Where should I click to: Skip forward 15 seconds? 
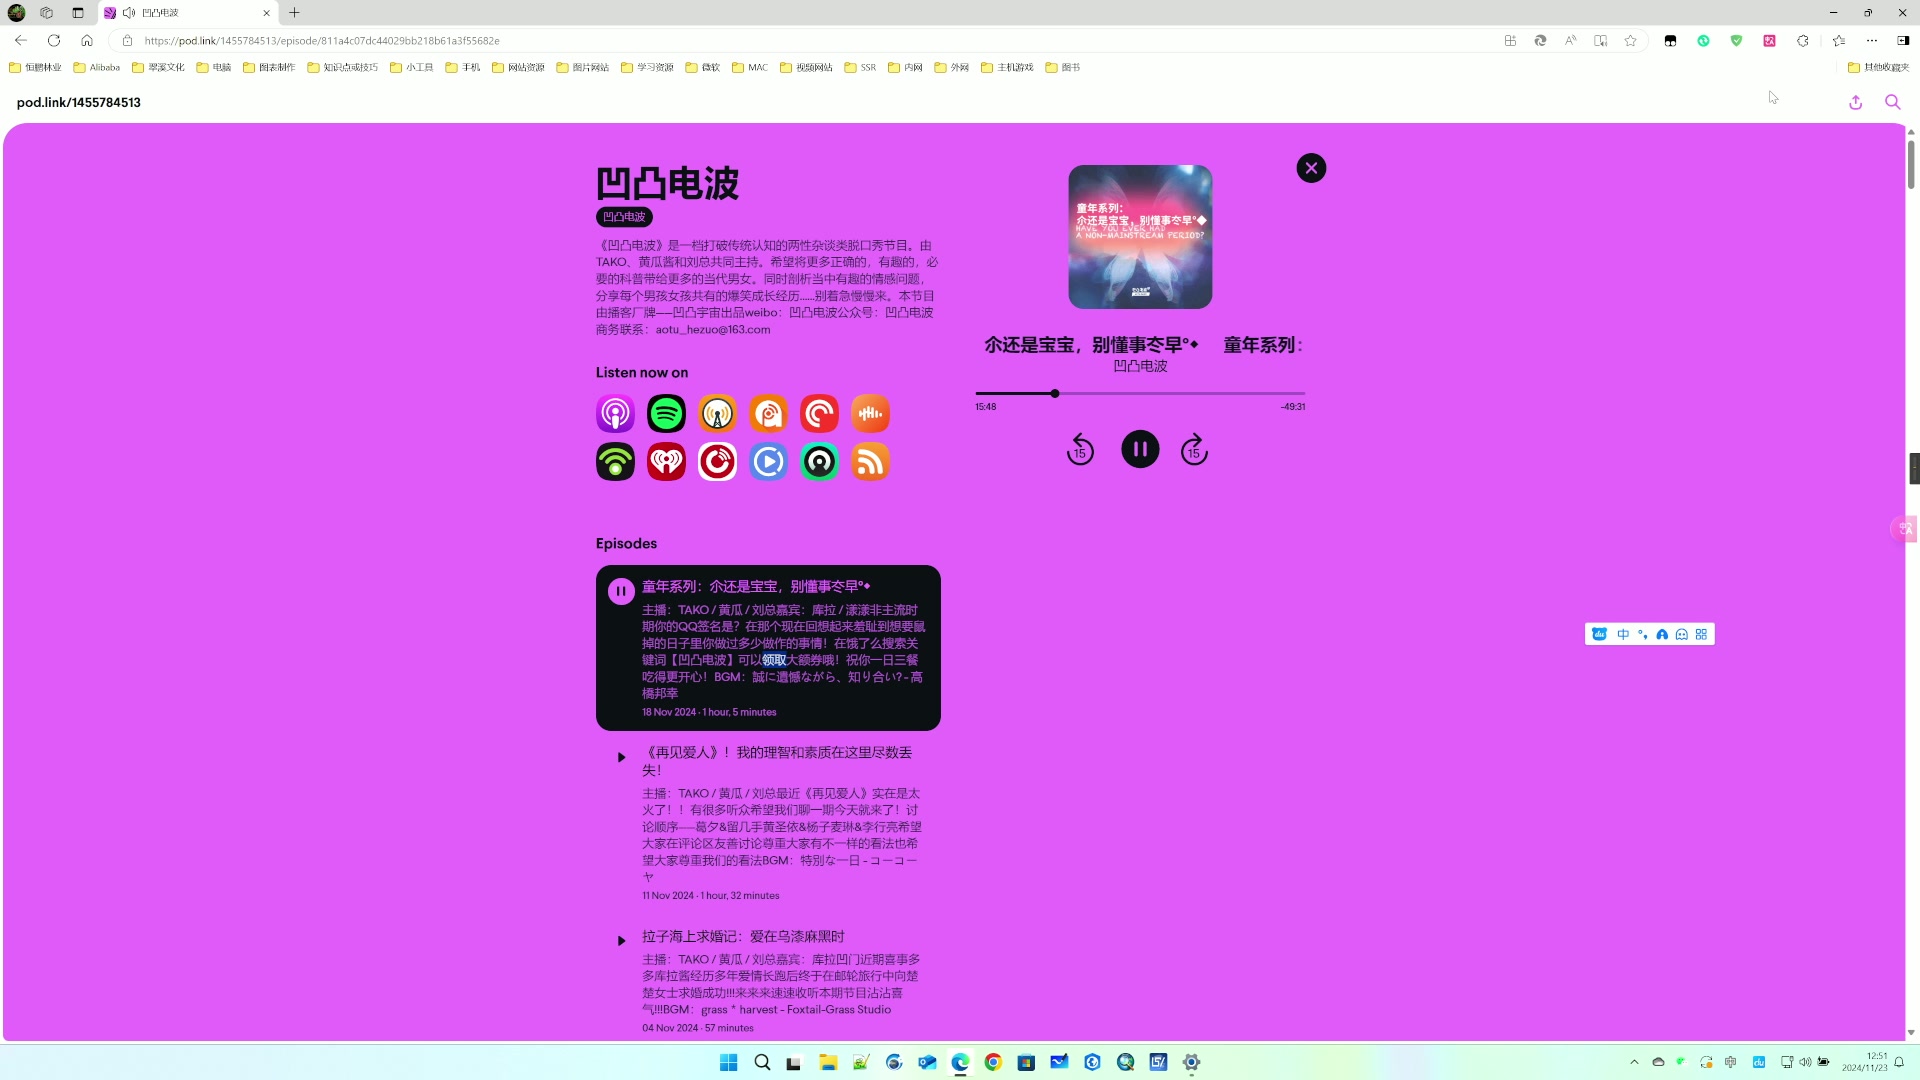point(1194,450)
